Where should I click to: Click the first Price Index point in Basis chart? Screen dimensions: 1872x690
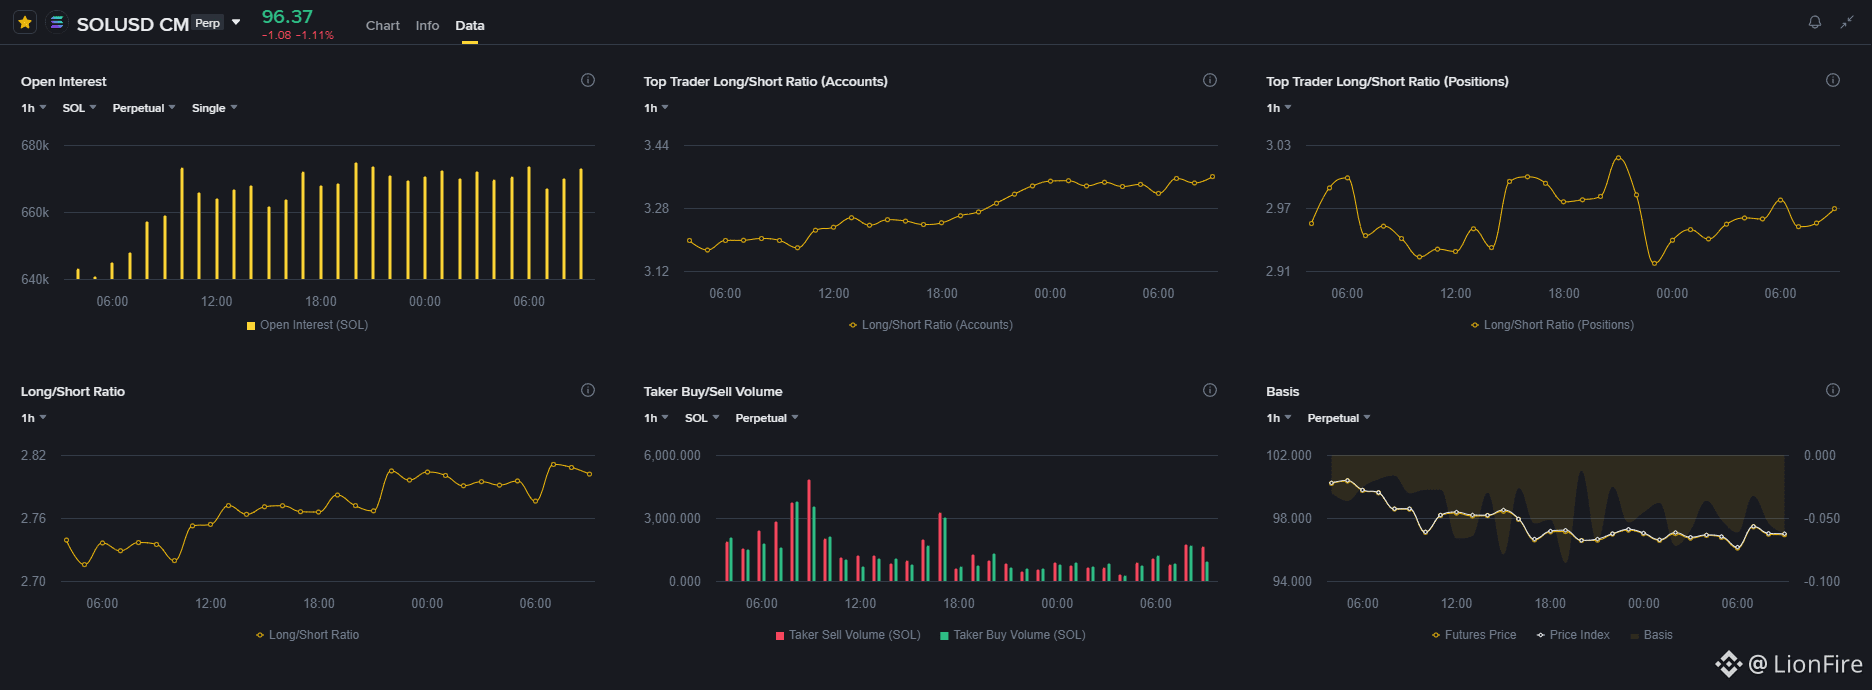coord(1331,483)
